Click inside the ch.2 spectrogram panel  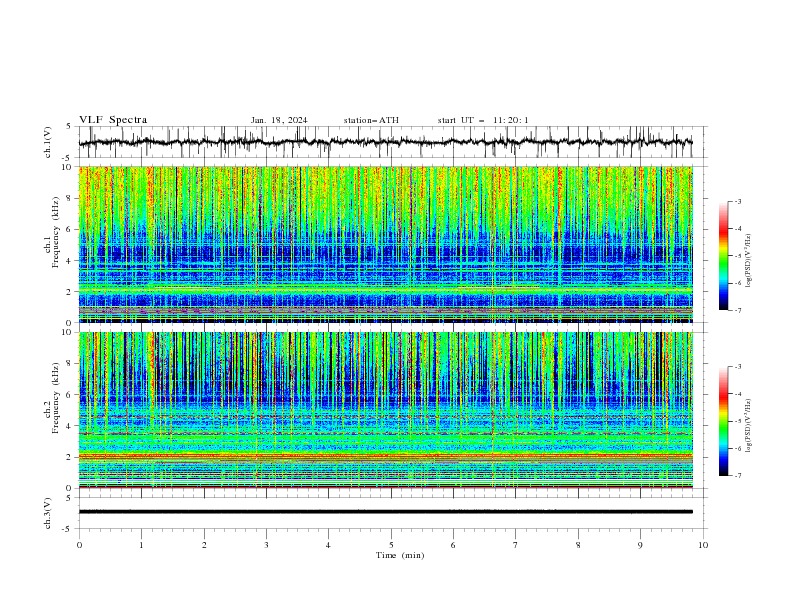[x=385, y=410]
